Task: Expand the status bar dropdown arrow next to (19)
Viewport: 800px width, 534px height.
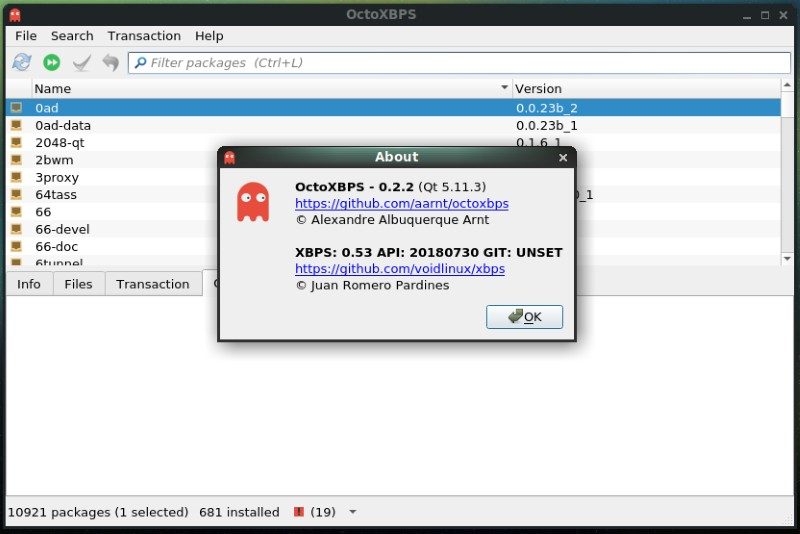Action: pos(353,512)
